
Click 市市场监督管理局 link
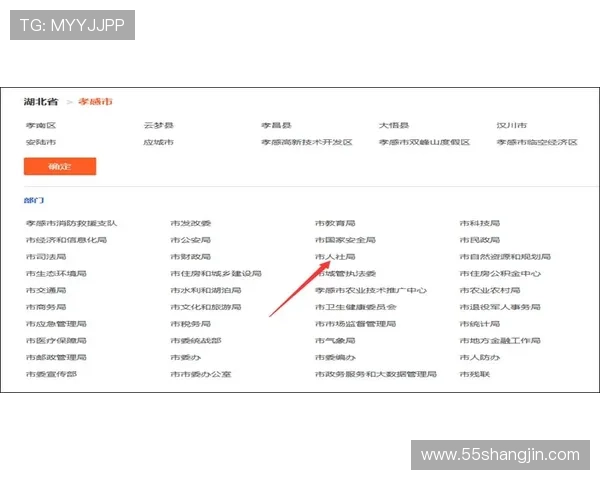tap(355, 324)
